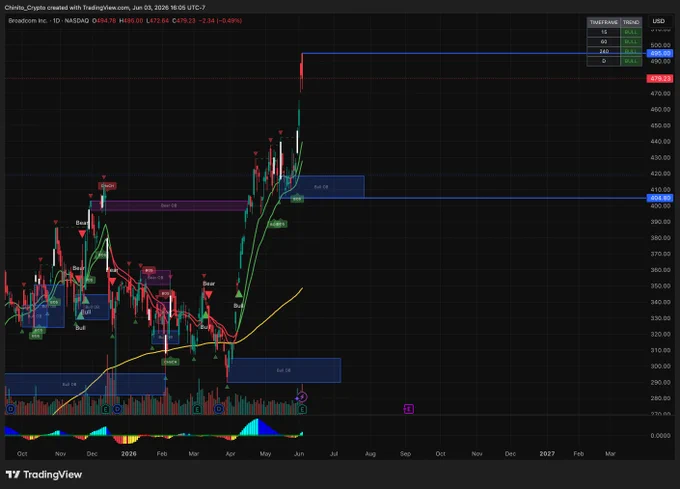Click the TradingView logo at the bottom
This screenshot has width=680, height=489.
coord(44,474)
